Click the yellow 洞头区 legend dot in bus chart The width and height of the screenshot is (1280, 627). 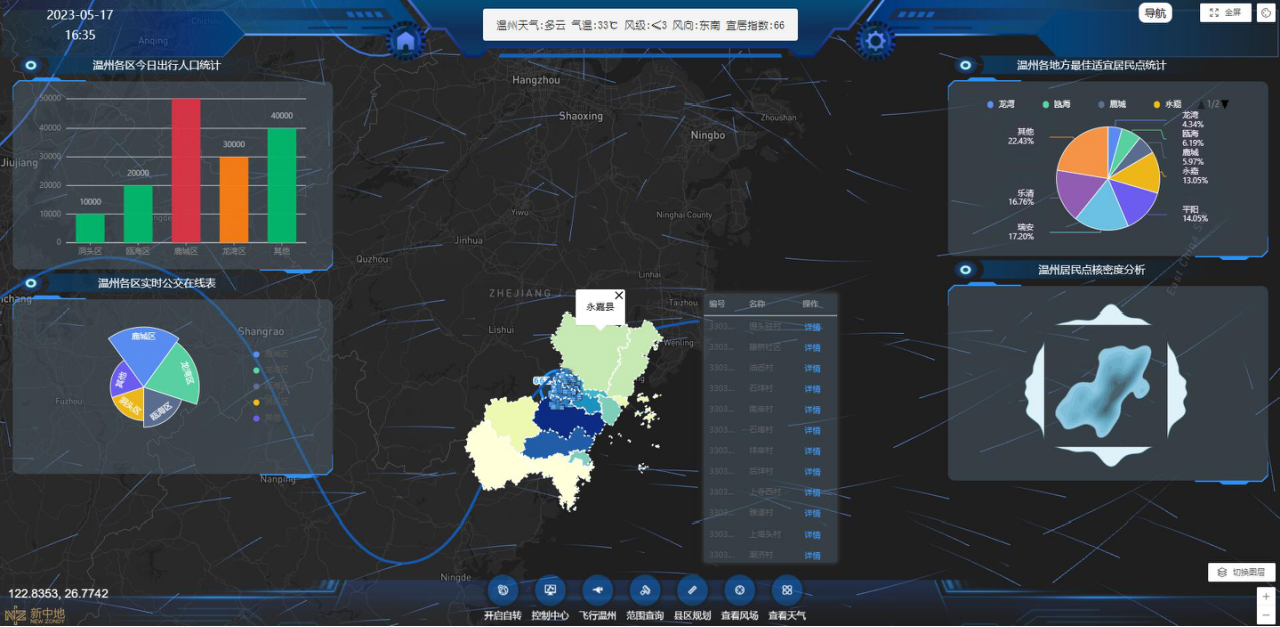coord(257,402)
